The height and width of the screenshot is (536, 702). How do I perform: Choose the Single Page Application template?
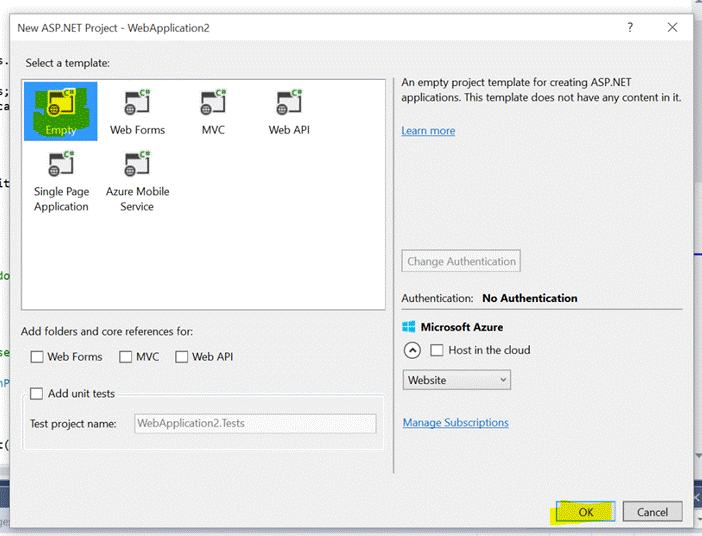(x=61, y=181)
